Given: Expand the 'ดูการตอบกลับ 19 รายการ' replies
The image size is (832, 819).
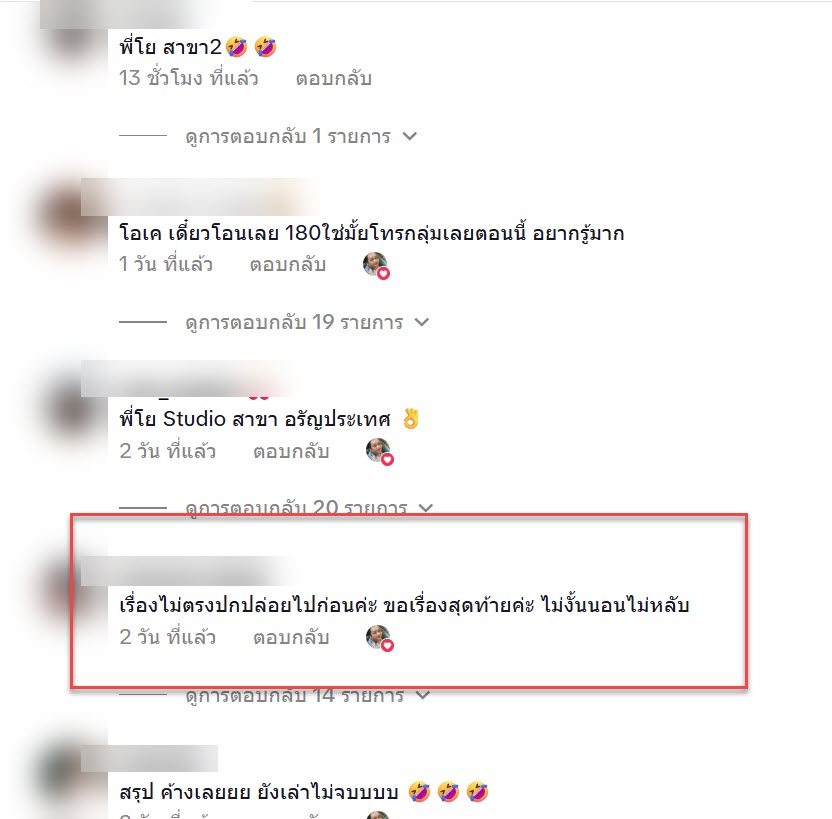Looking at the screenshot, I should pyautogui.click(x=307, y=322).
